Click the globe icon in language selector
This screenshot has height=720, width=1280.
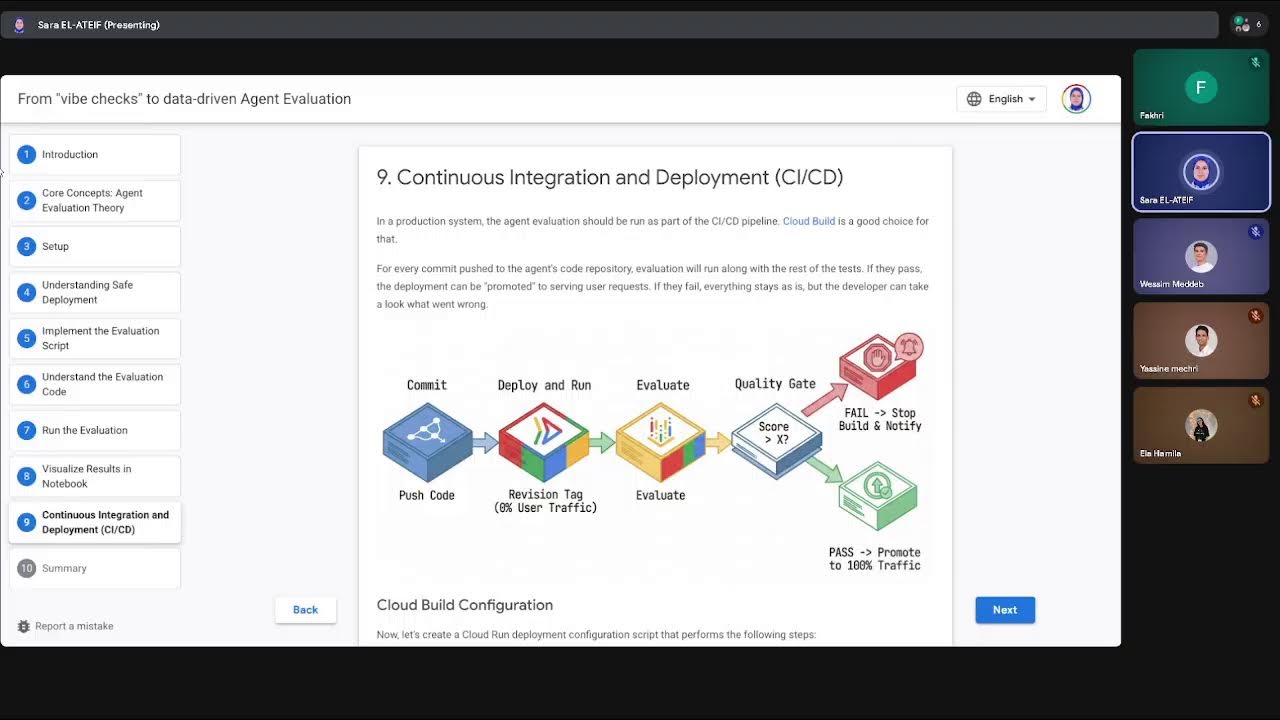coord(974,99)
